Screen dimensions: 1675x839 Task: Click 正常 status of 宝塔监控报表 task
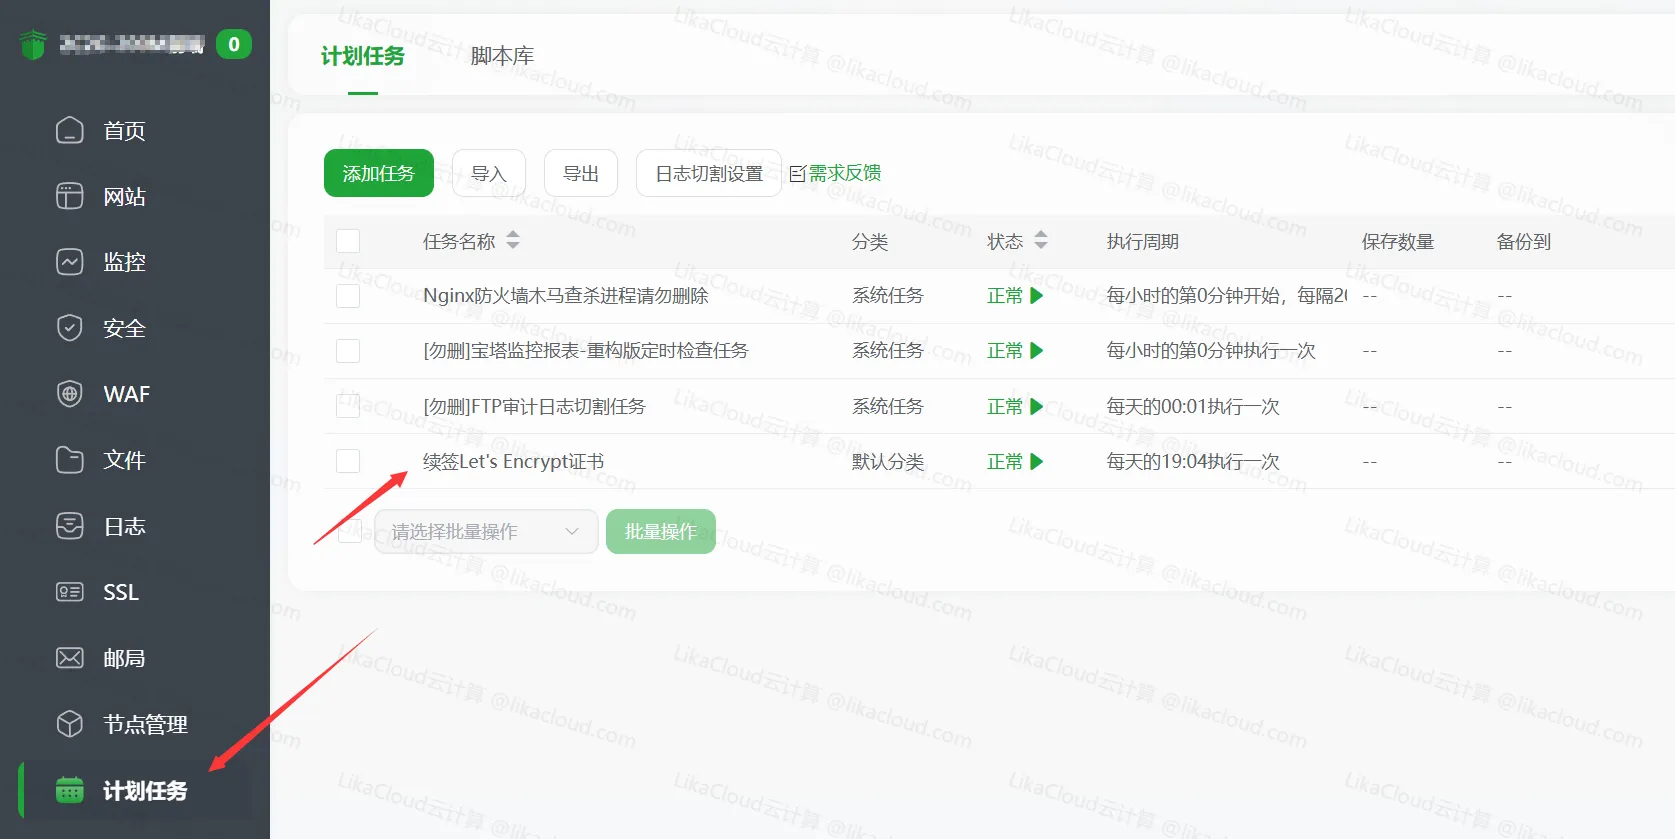[1005, 351]
